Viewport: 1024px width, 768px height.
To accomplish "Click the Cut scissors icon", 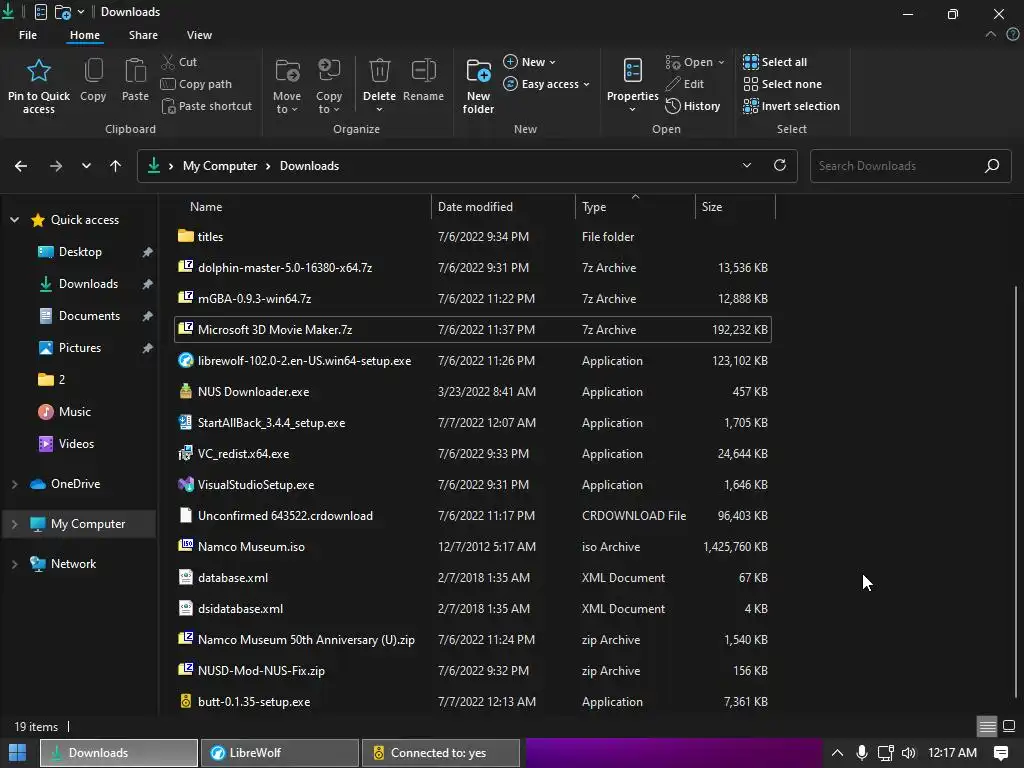I will (x=168, y=62).
